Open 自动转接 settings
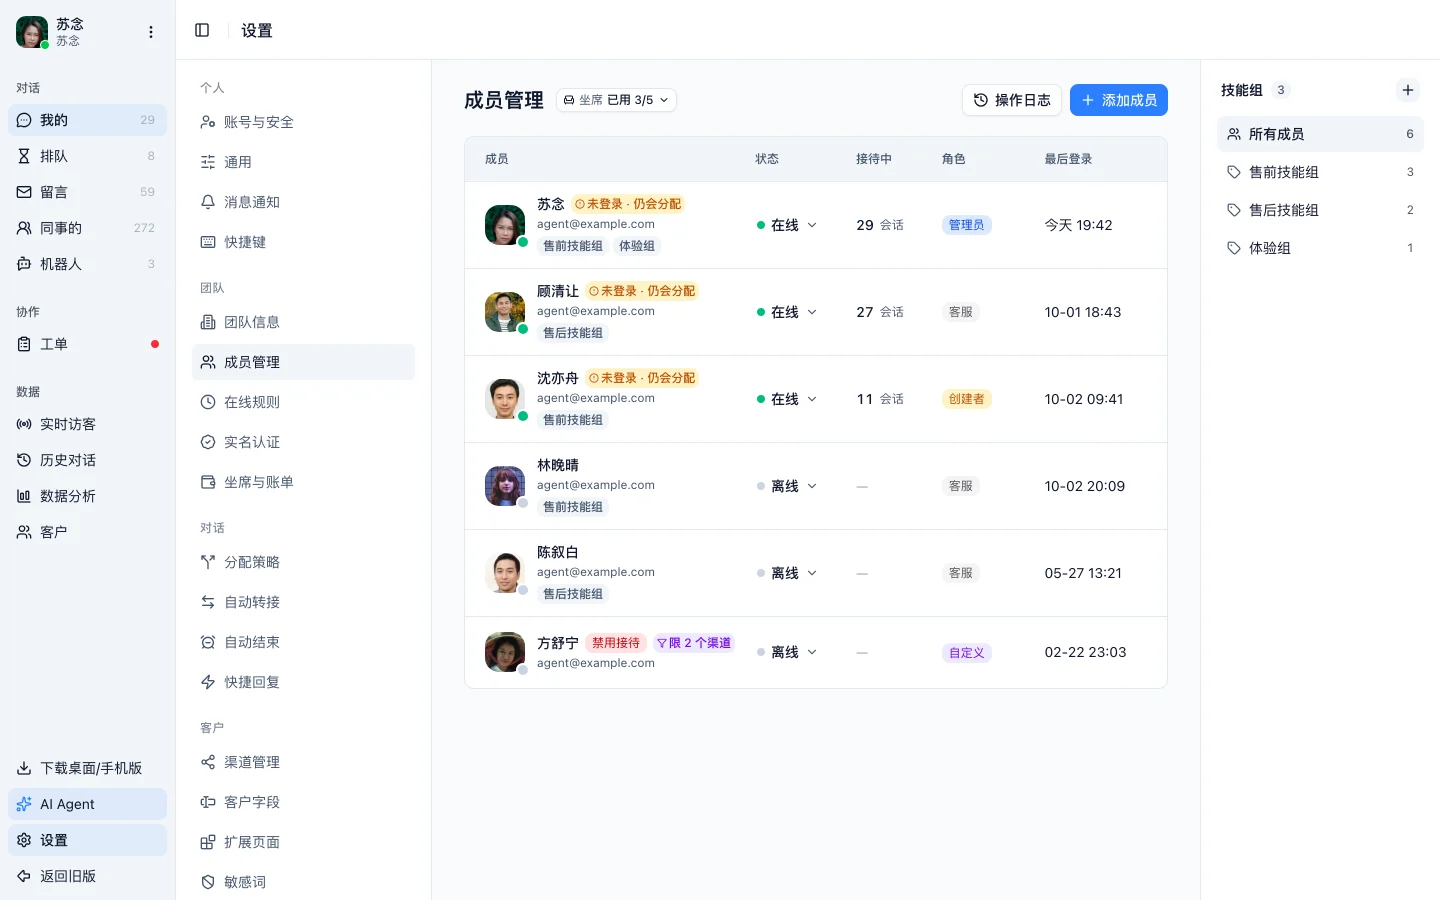The height and width of the screenshot is (900, 1440). tap(303, 602)
